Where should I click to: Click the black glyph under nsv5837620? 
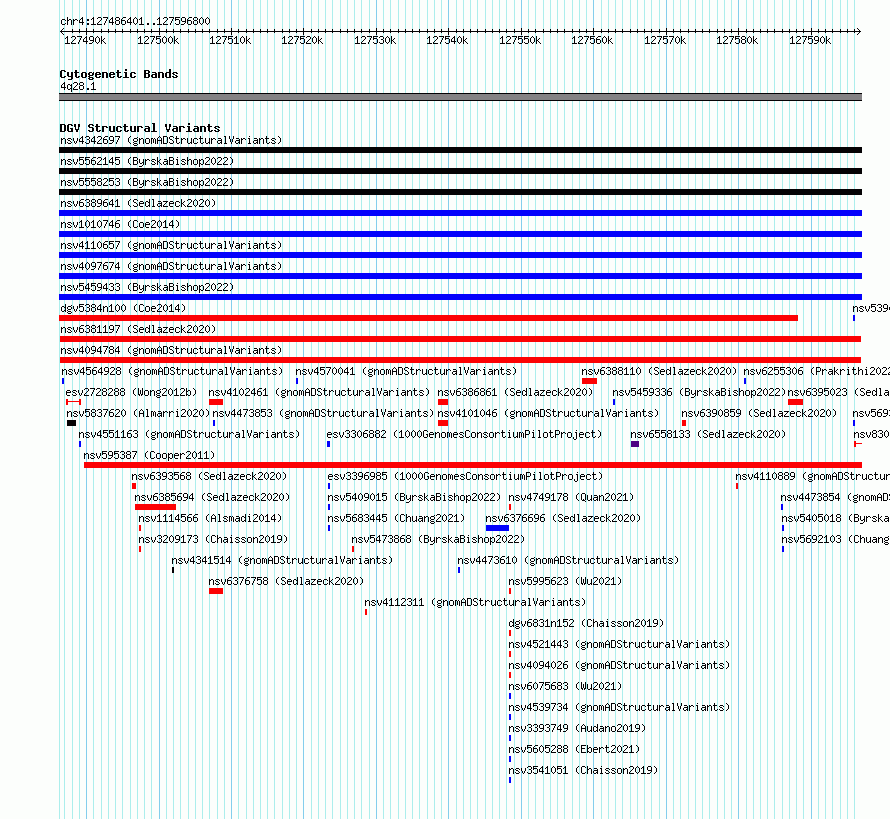click(72, 423)
